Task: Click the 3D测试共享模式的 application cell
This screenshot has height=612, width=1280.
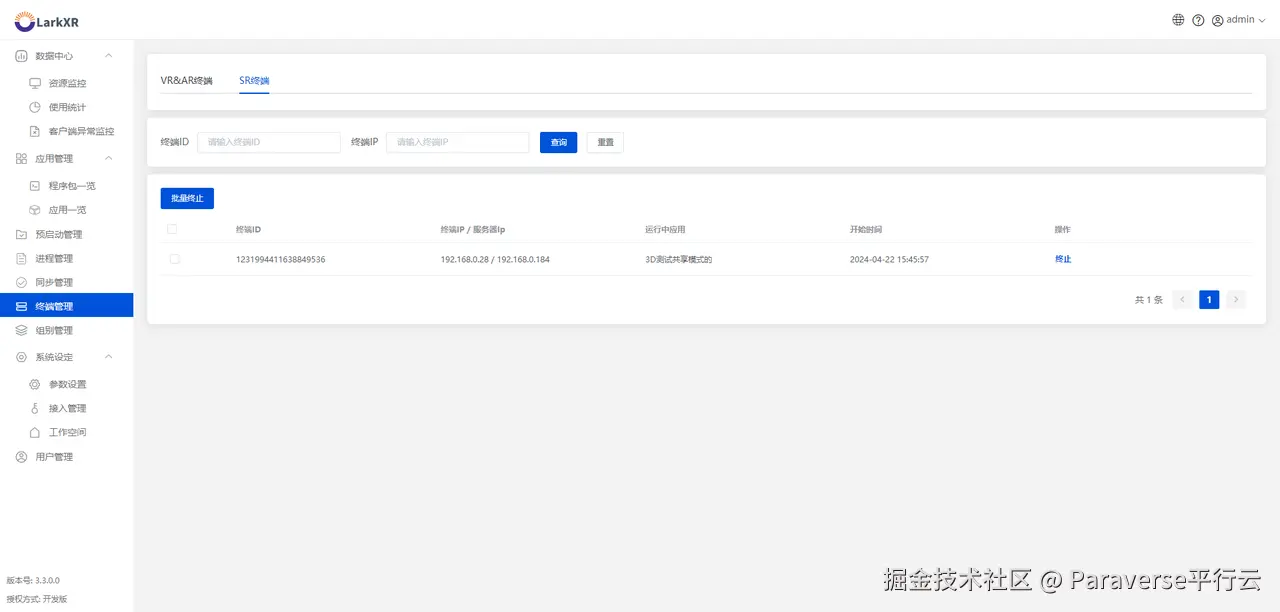Action: [678, 260]
